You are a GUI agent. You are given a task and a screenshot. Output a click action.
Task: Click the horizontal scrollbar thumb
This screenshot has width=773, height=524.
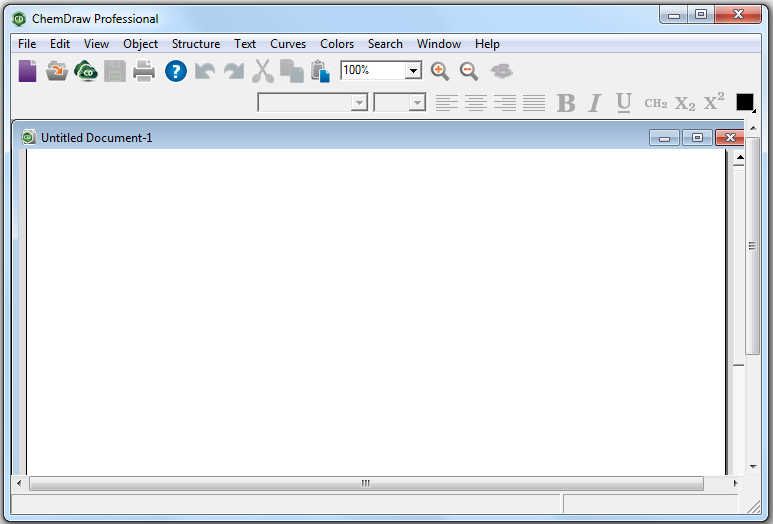[366, 483]
